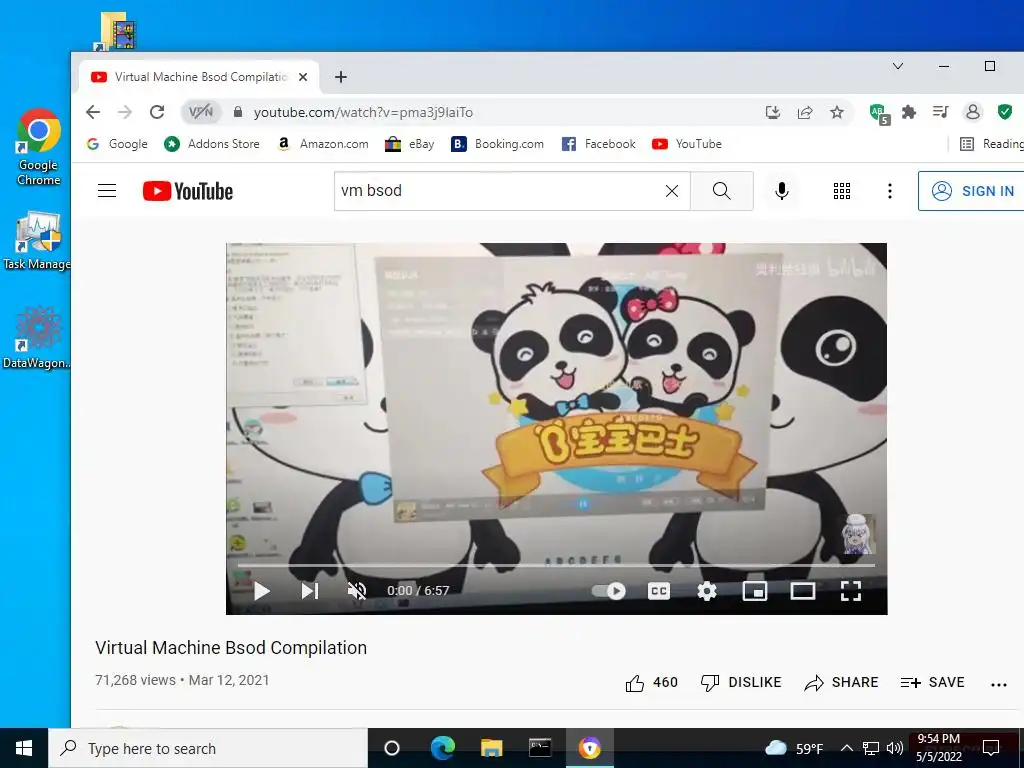Enter full screen mode
The image size is (1024, 768).
tap(850, 591)
